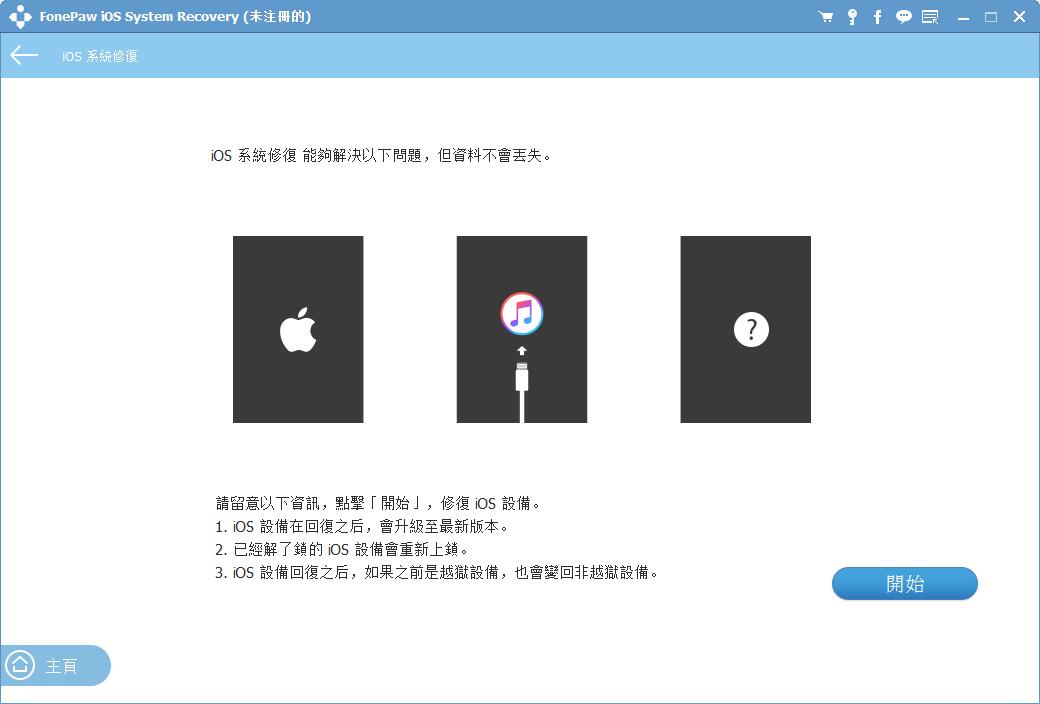
Task: Select the connect-to-iTunes device image
Action: pos(521,329)
